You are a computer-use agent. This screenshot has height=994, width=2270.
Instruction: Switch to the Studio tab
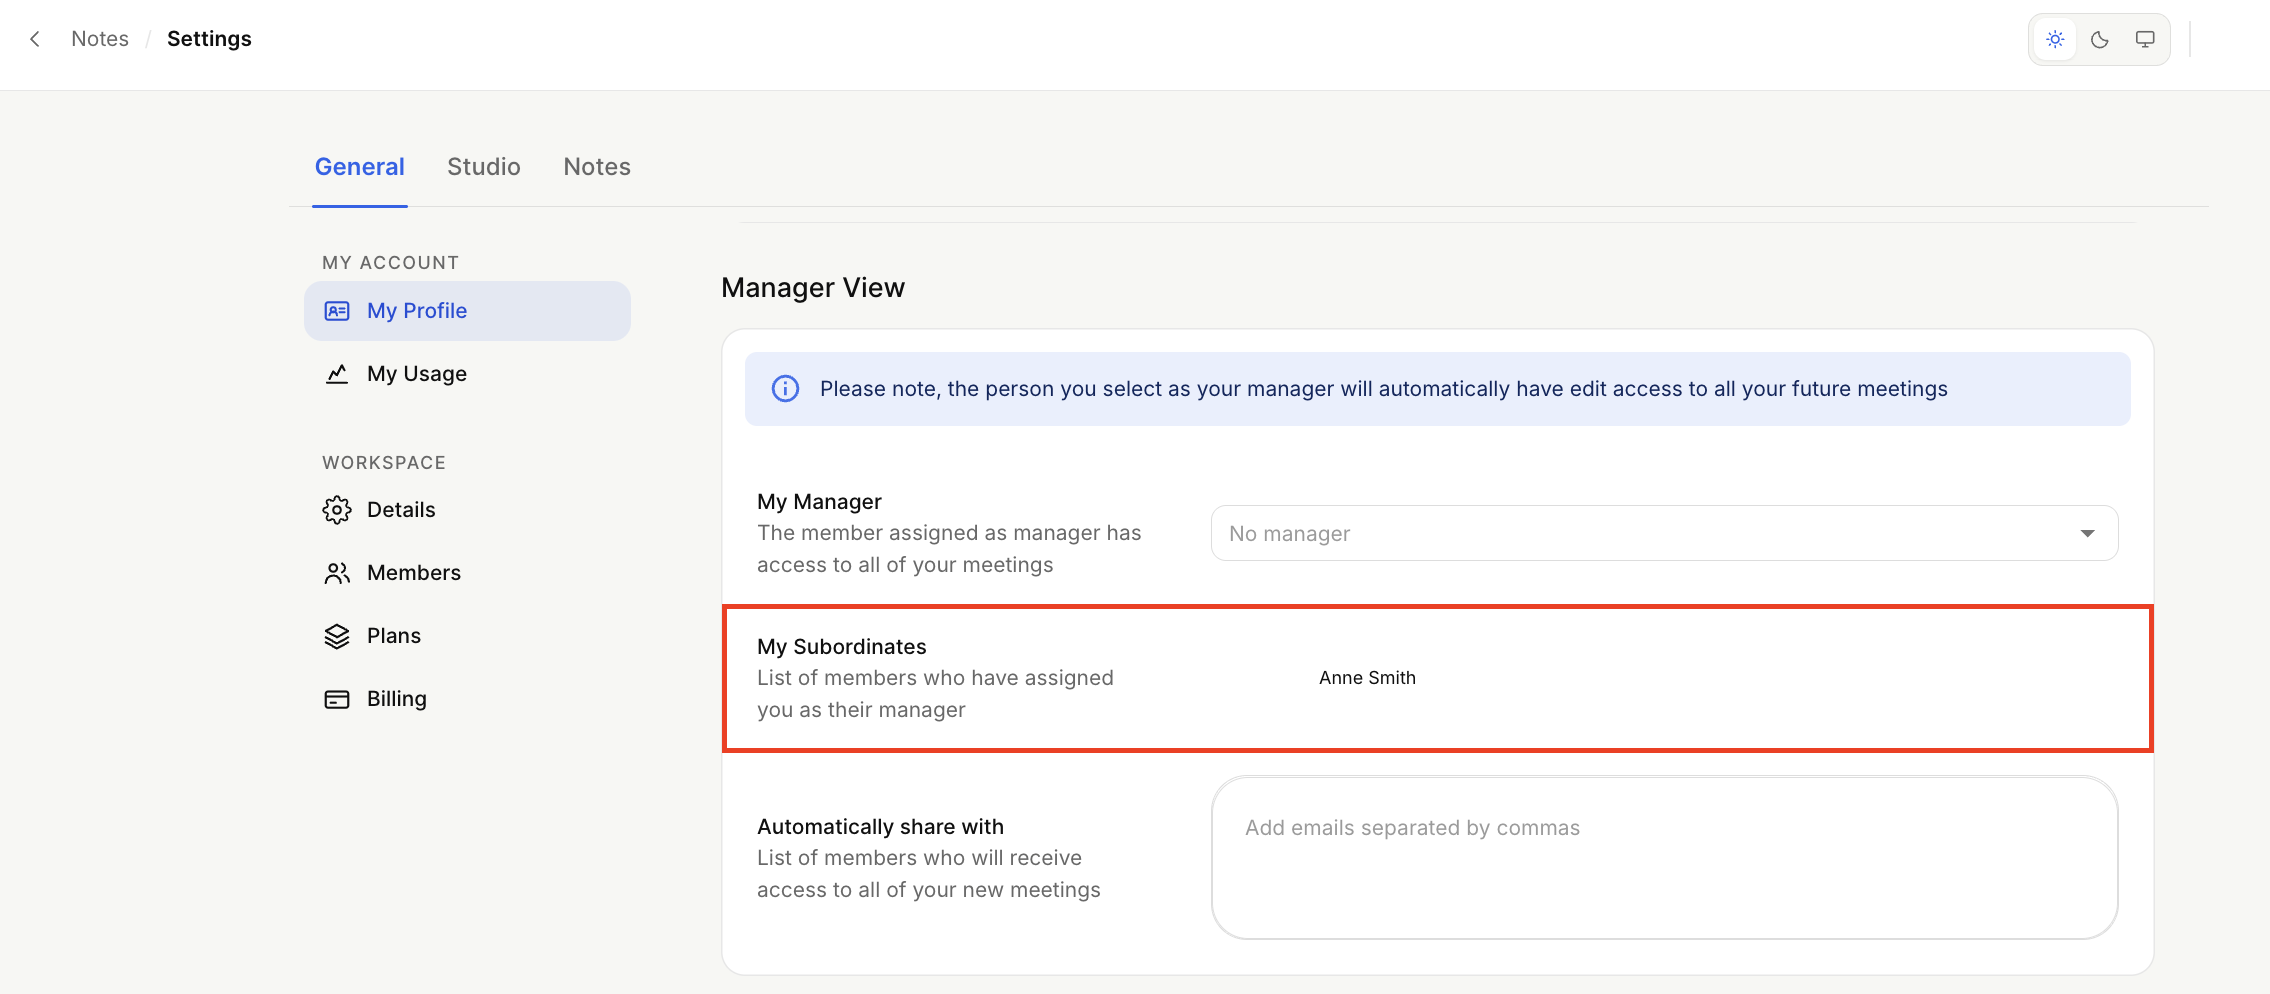tap(484, 167)
